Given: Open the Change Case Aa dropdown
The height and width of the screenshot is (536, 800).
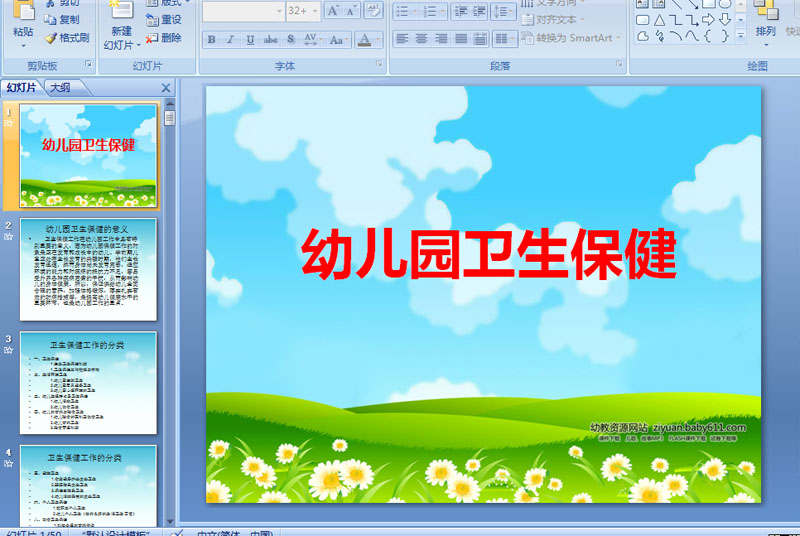Looking at the screenshot, I should (339, 39).
